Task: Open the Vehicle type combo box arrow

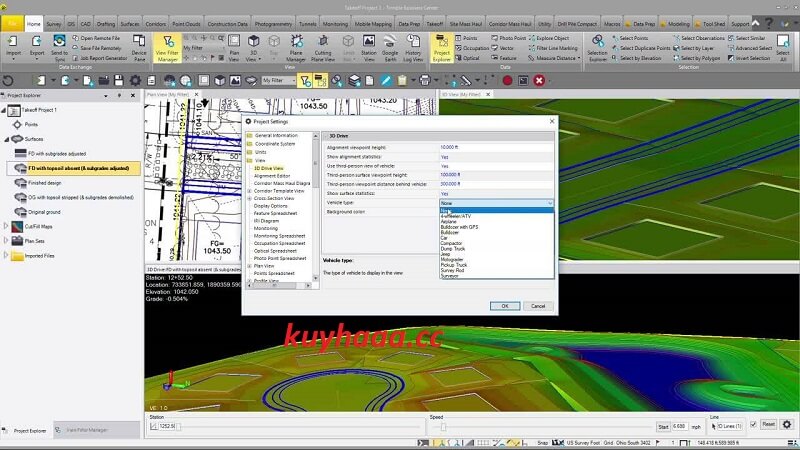Action: click(x=549, y=203)
